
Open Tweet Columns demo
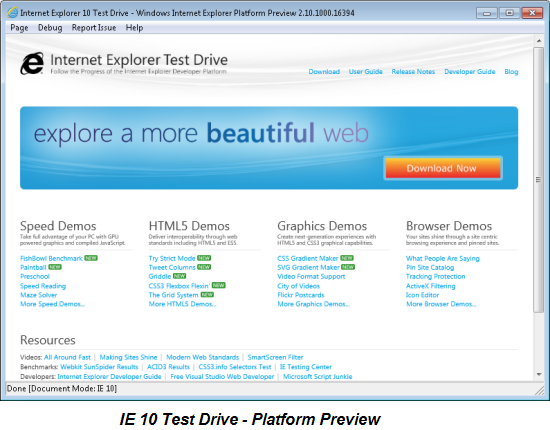pyautogui.click(x=172, y=268)
